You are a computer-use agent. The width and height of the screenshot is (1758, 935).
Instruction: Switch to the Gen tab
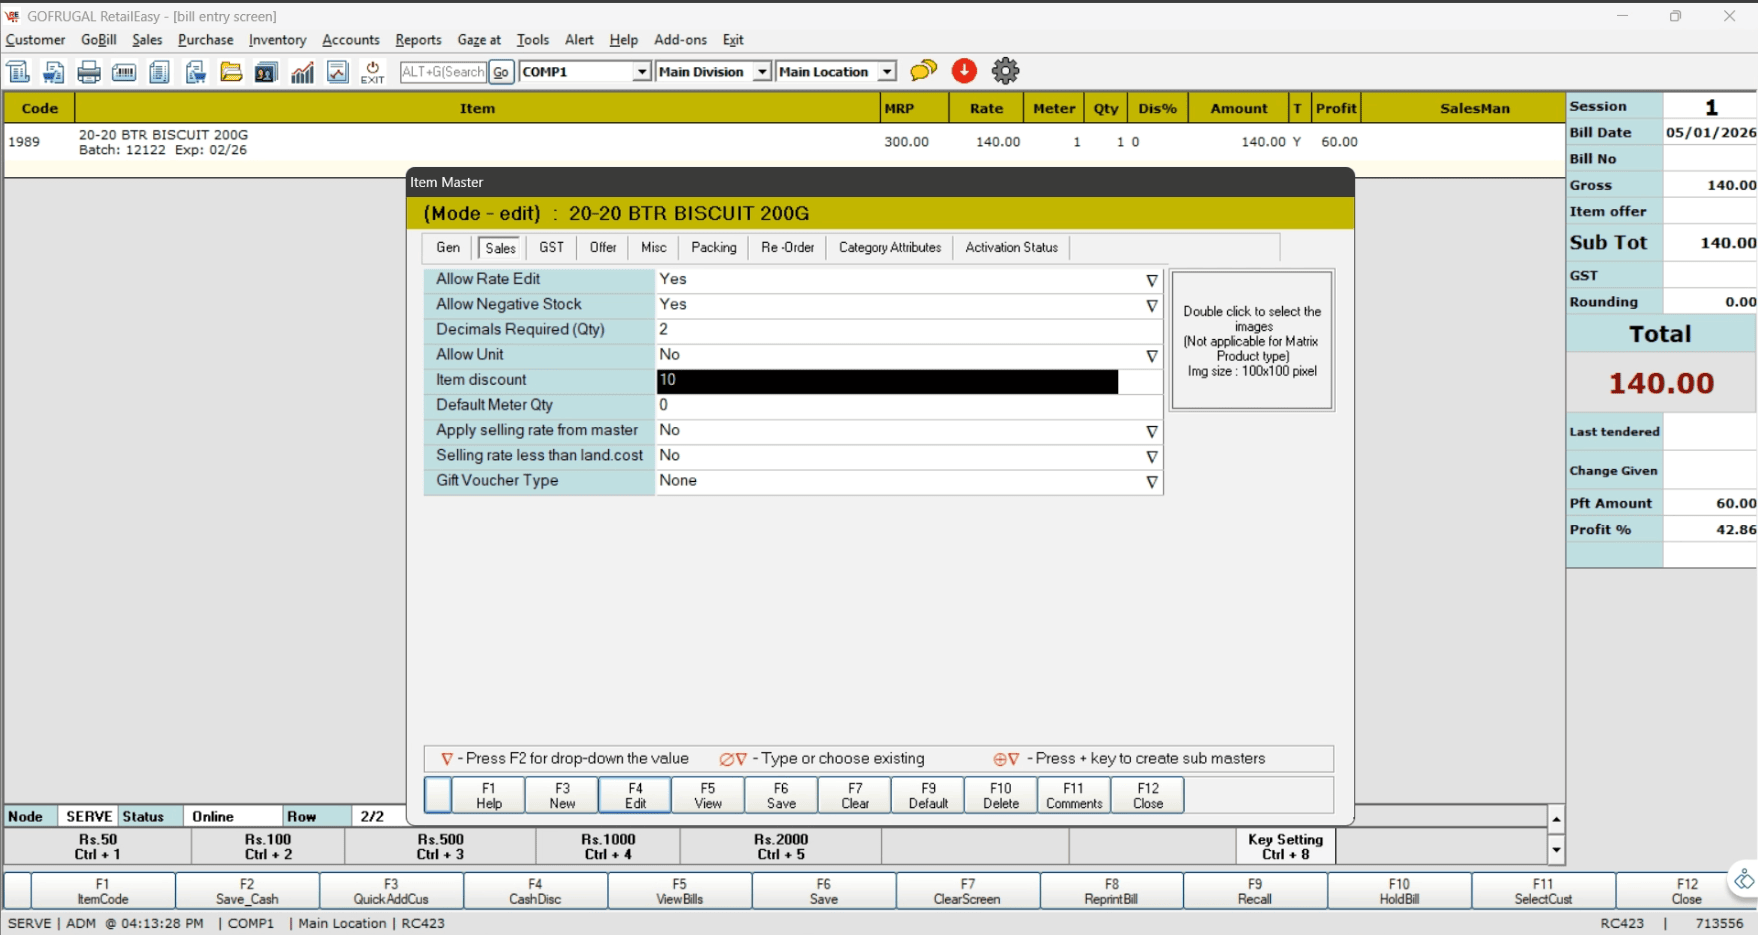448,247
